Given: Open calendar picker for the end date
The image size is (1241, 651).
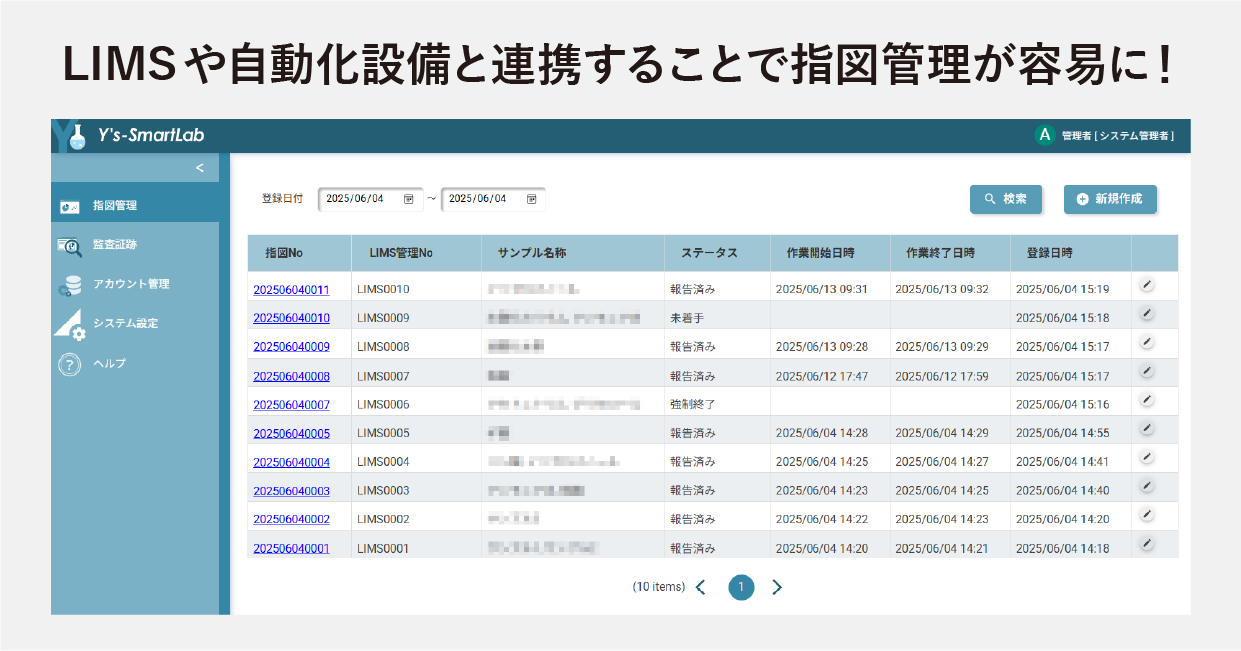Looking at the screenshot, I should [x=531, y=199].
